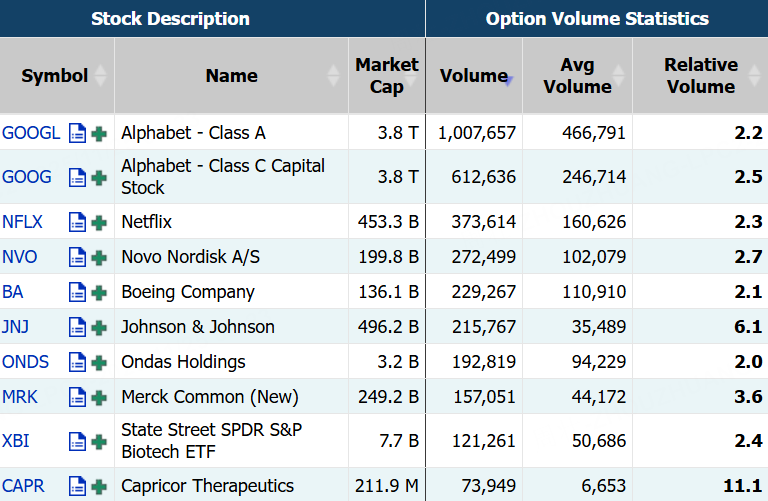768x501 pixels.
Task: Toggle the Volume column sort arrow
Action: coord(509,80)
